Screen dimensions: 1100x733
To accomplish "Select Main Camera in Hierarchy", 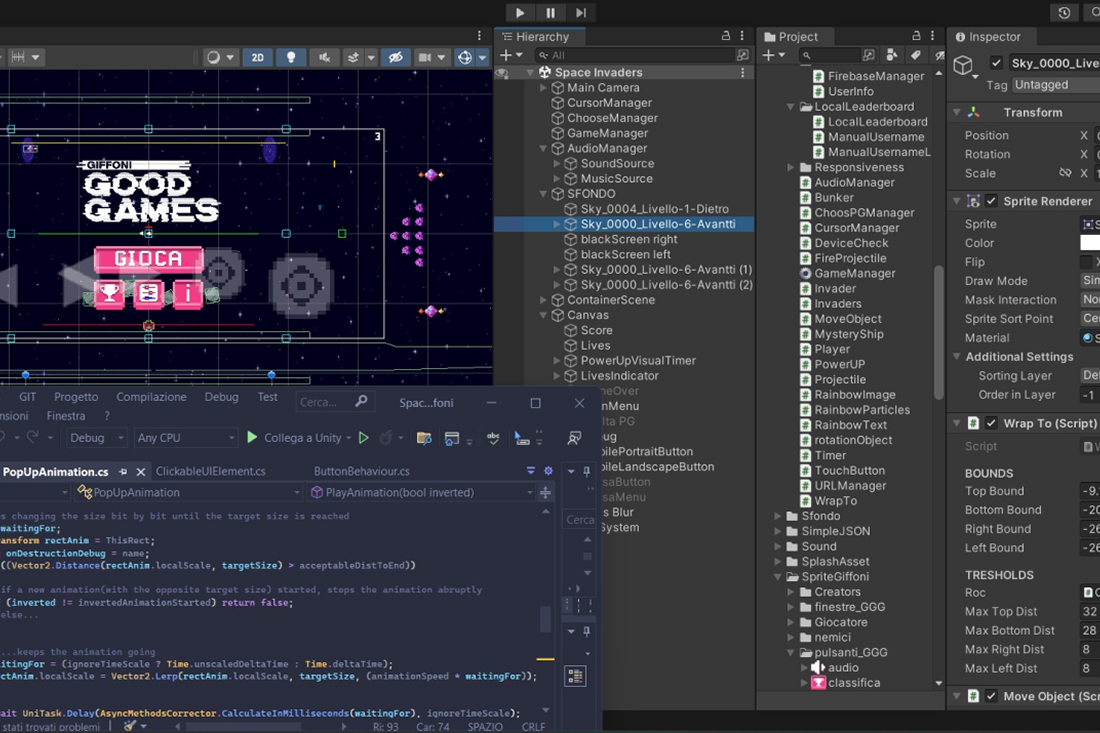I will point(603,88).
